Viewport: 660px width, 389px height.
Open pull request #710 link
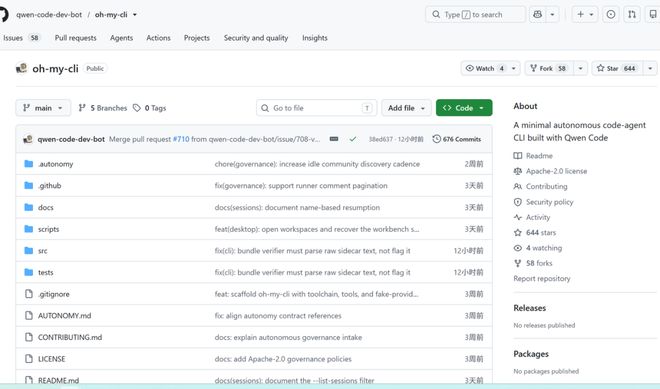181,139
